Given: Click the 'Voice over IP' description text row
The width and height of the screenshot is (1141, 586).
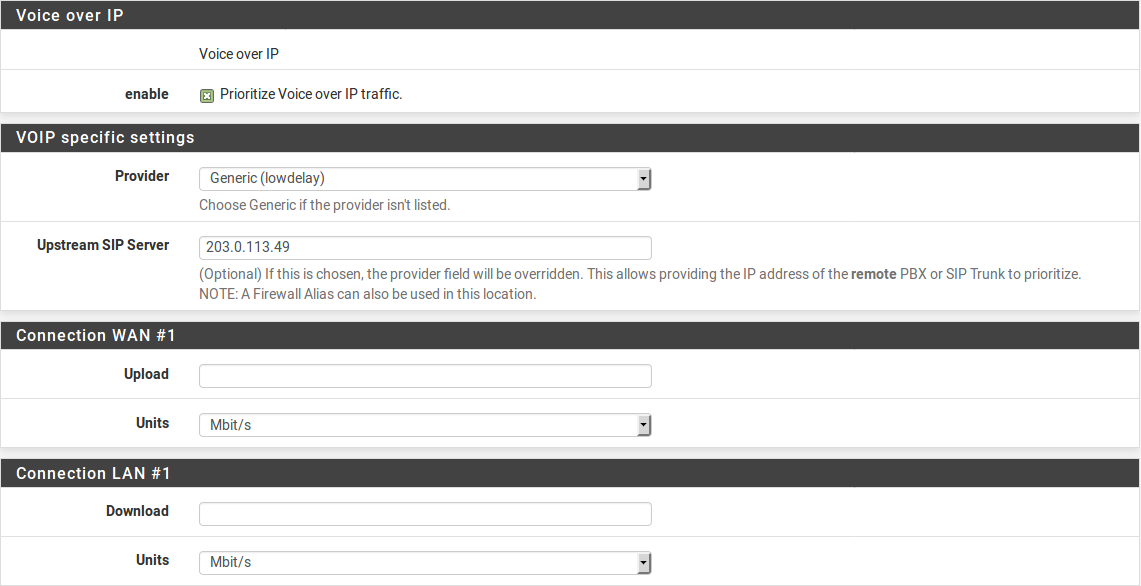Looking at the screenshot, I should click(239, 54).
